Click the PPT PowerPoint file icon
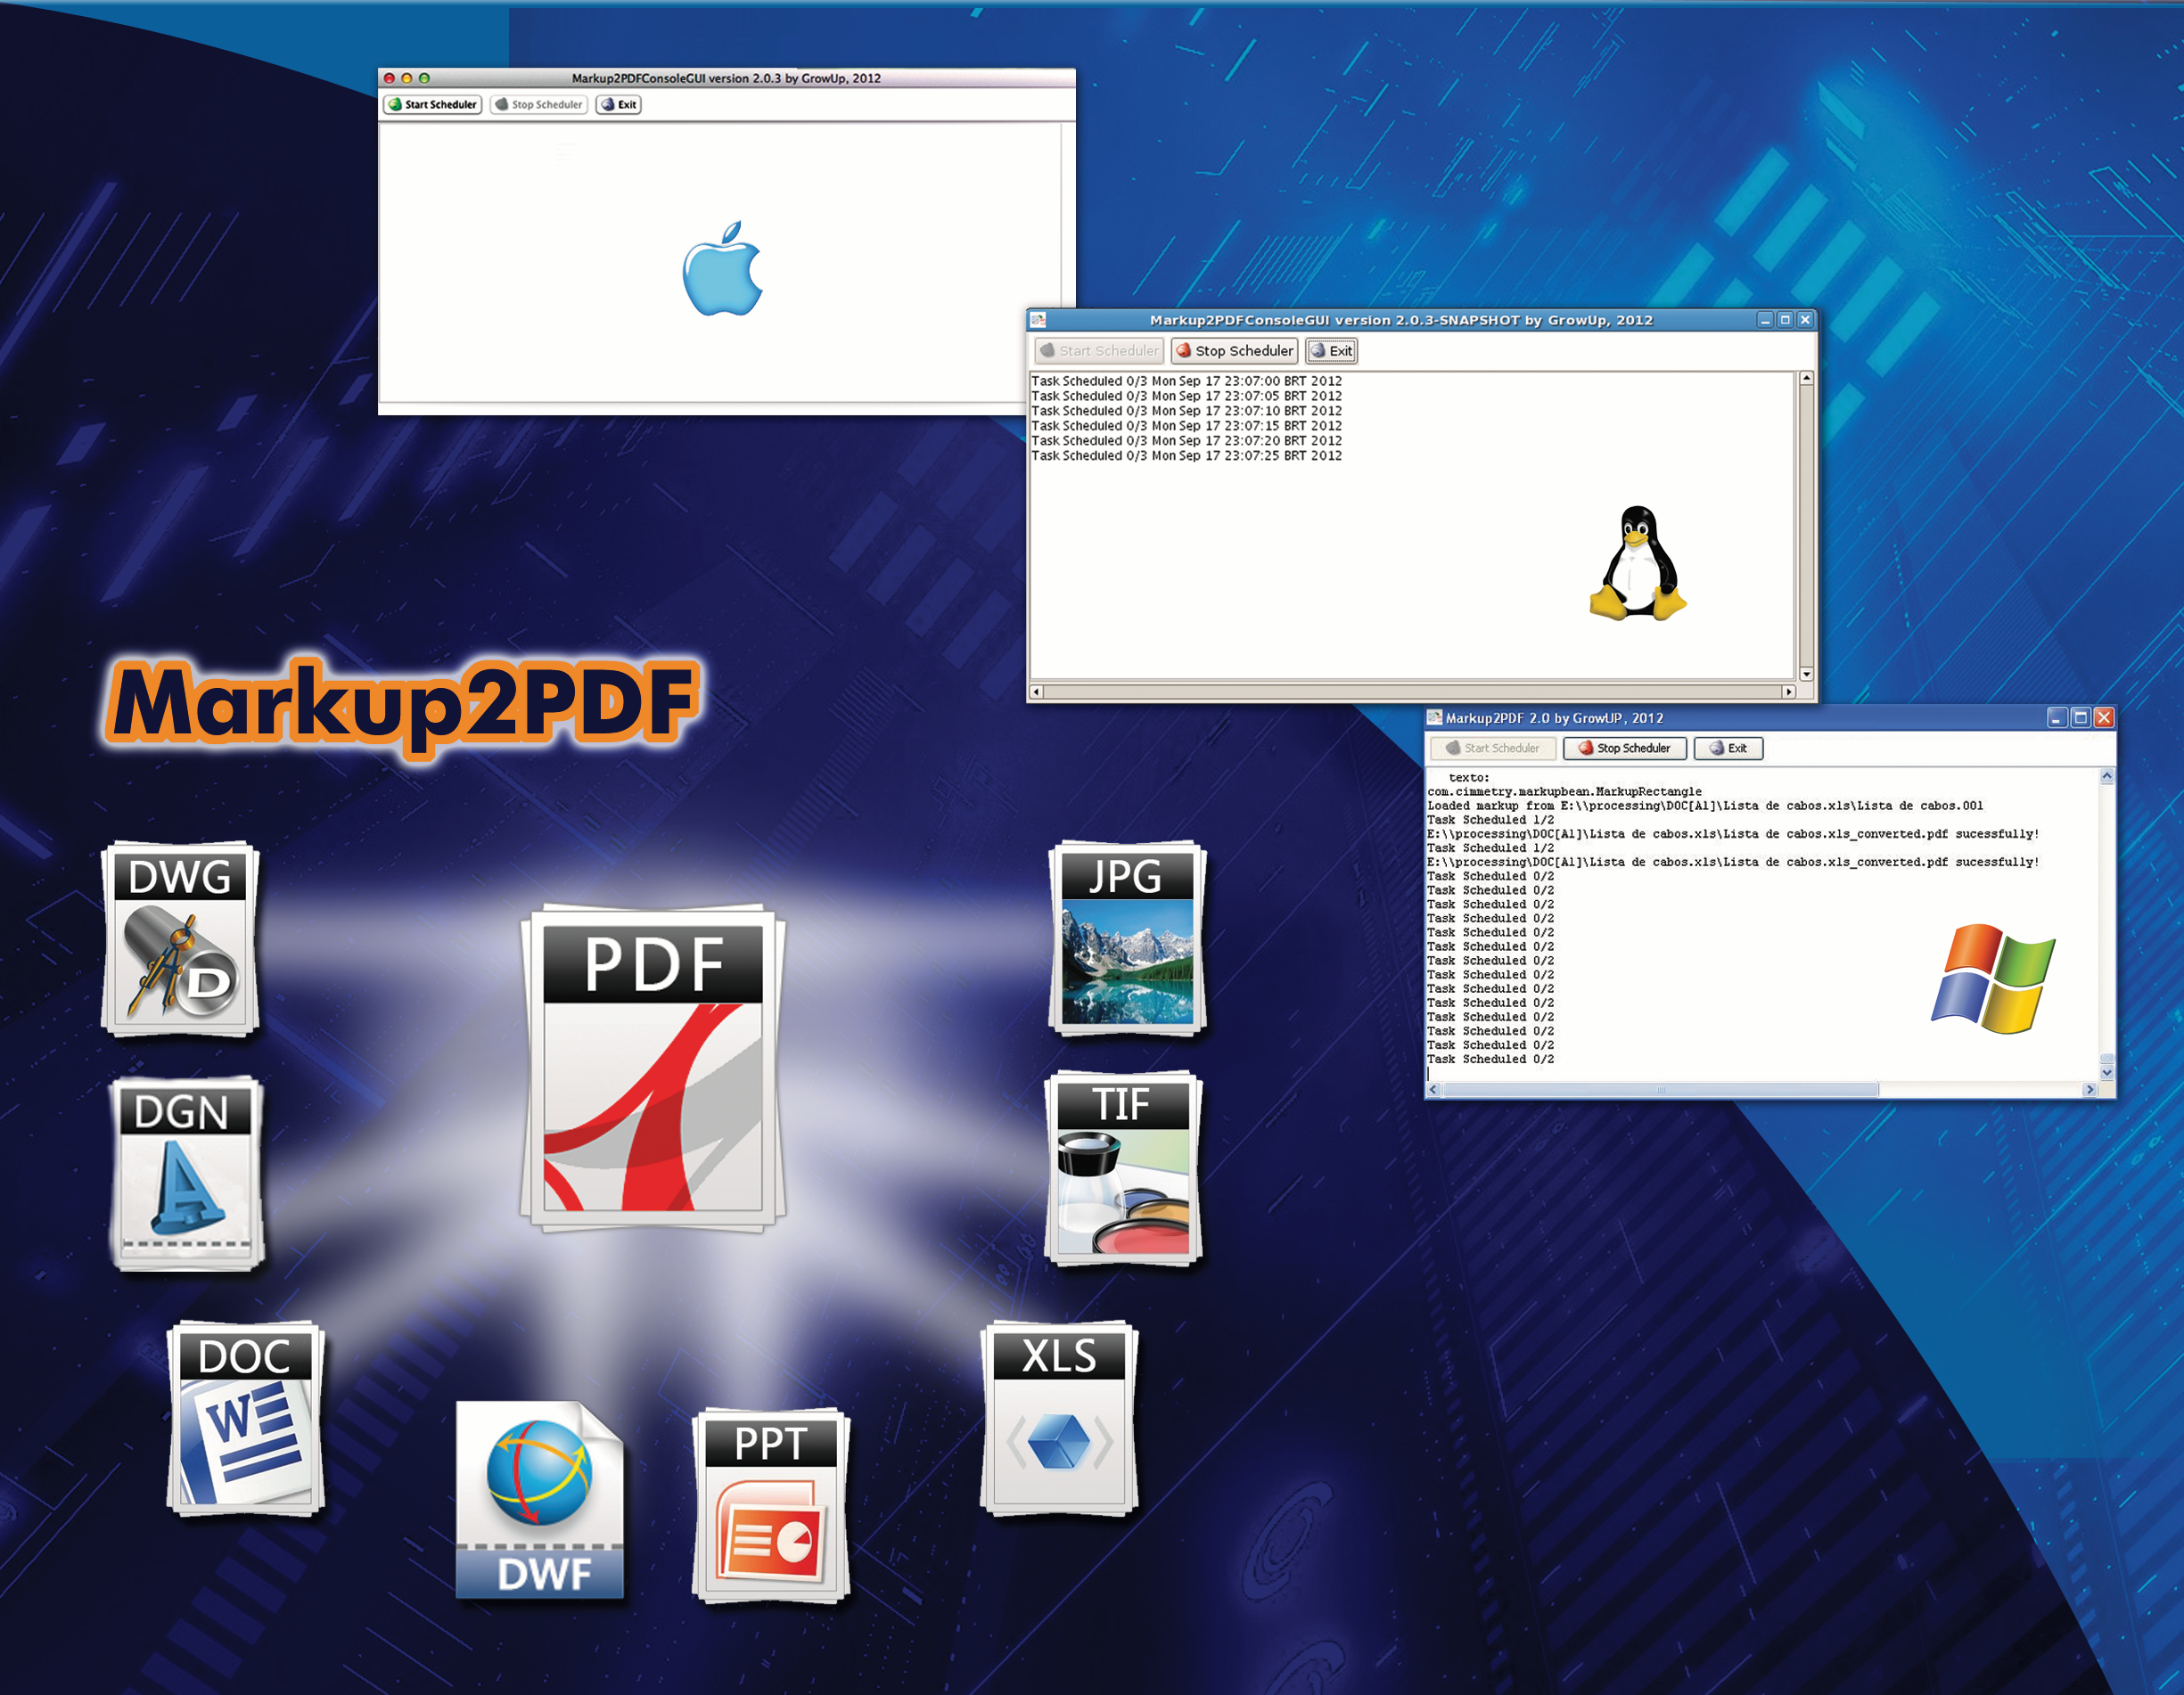Image resolution: width=2184 pixels, height=1695 pixels. tap(771, 1505)
